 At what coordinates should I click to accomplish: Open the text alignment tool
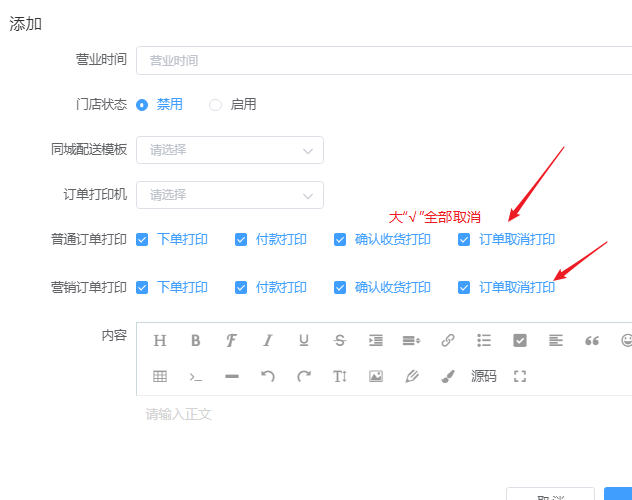[x=556, y=341]
